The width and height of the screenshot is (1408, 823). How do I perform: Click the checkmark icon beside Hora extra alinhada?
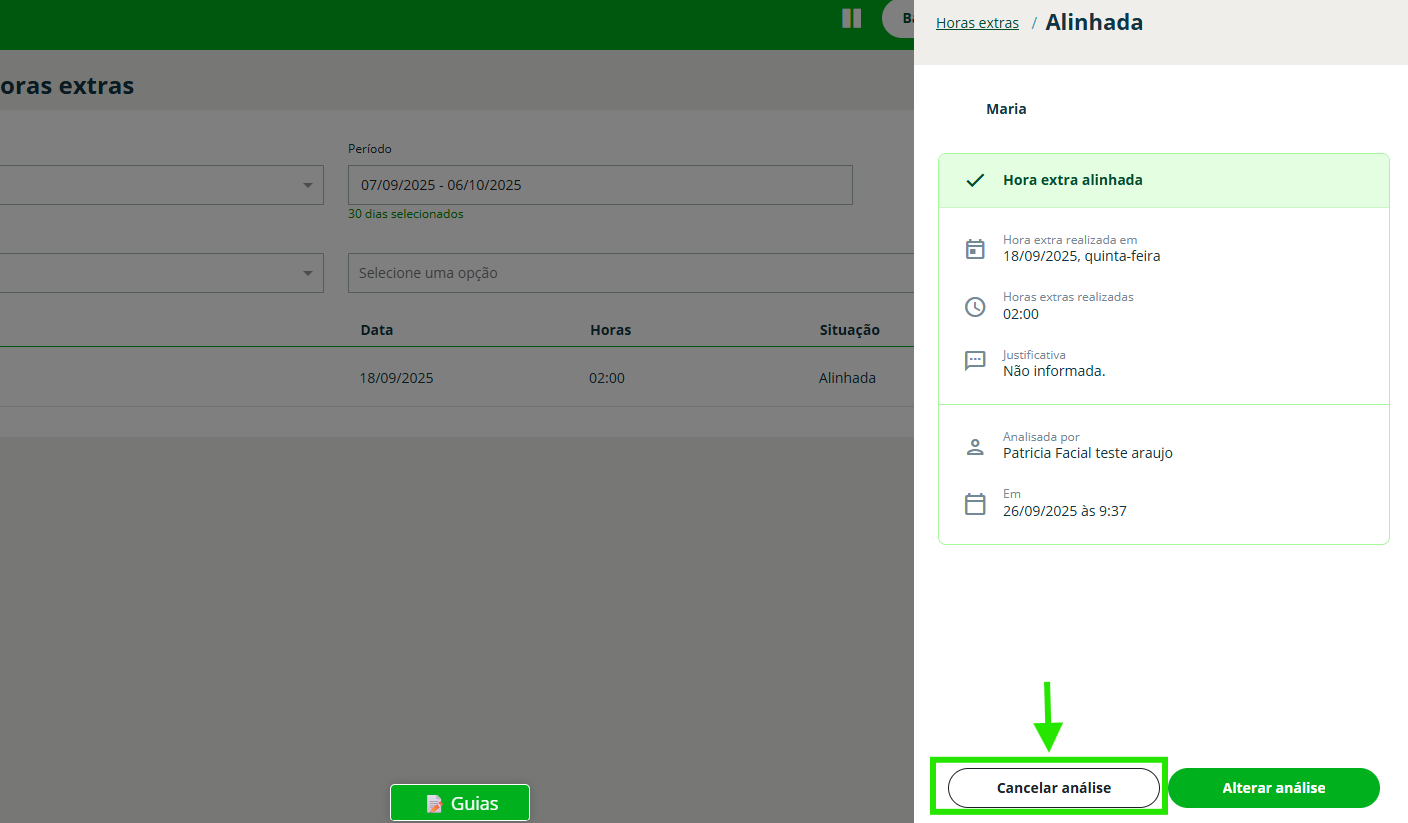click(975, 181)
